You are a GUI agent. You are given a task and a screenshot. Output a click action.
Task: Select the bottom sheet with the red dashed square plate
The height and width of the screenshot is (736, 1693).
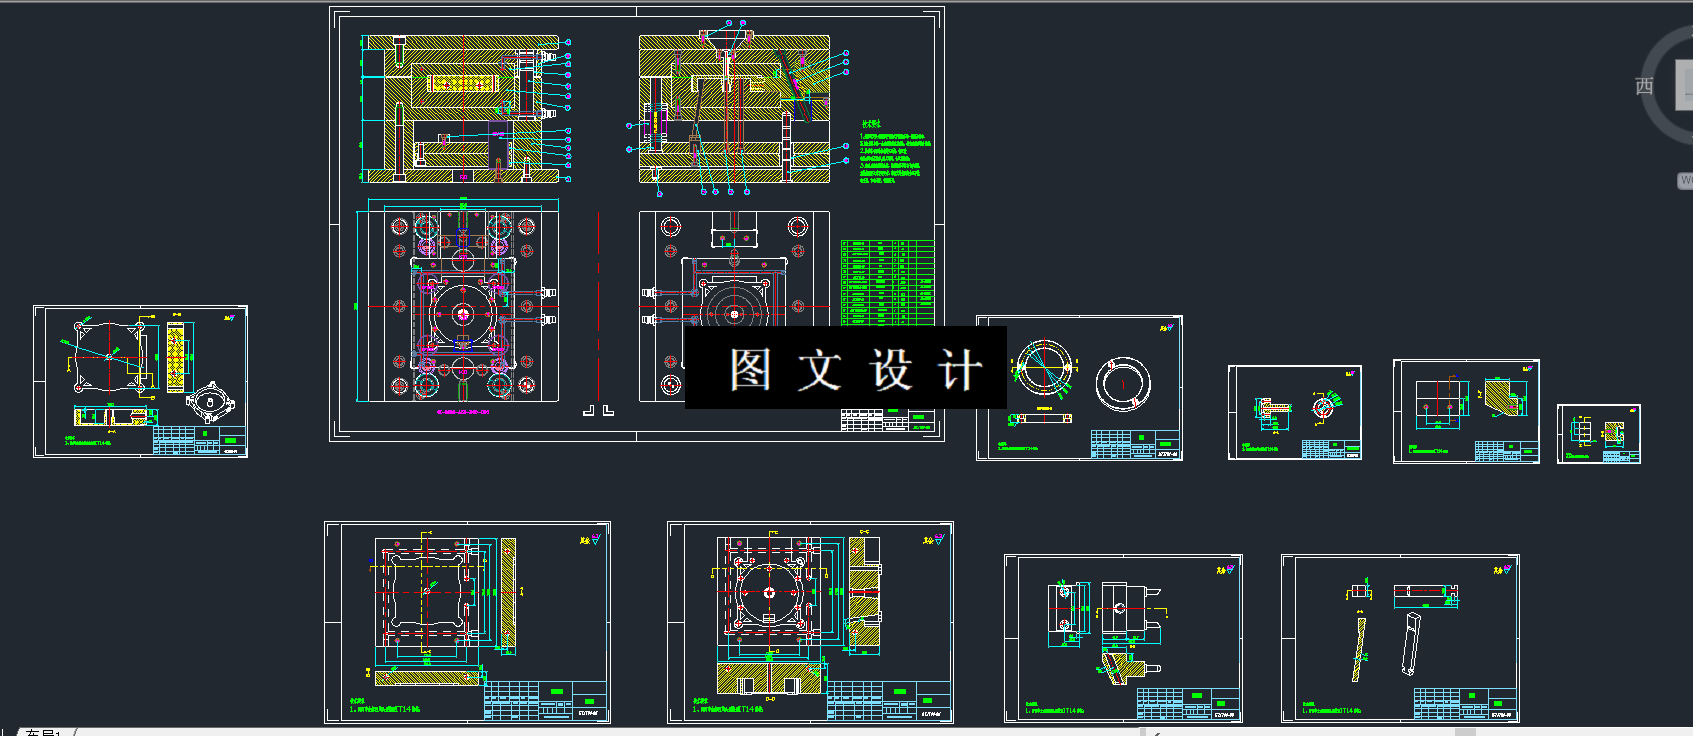810,622
